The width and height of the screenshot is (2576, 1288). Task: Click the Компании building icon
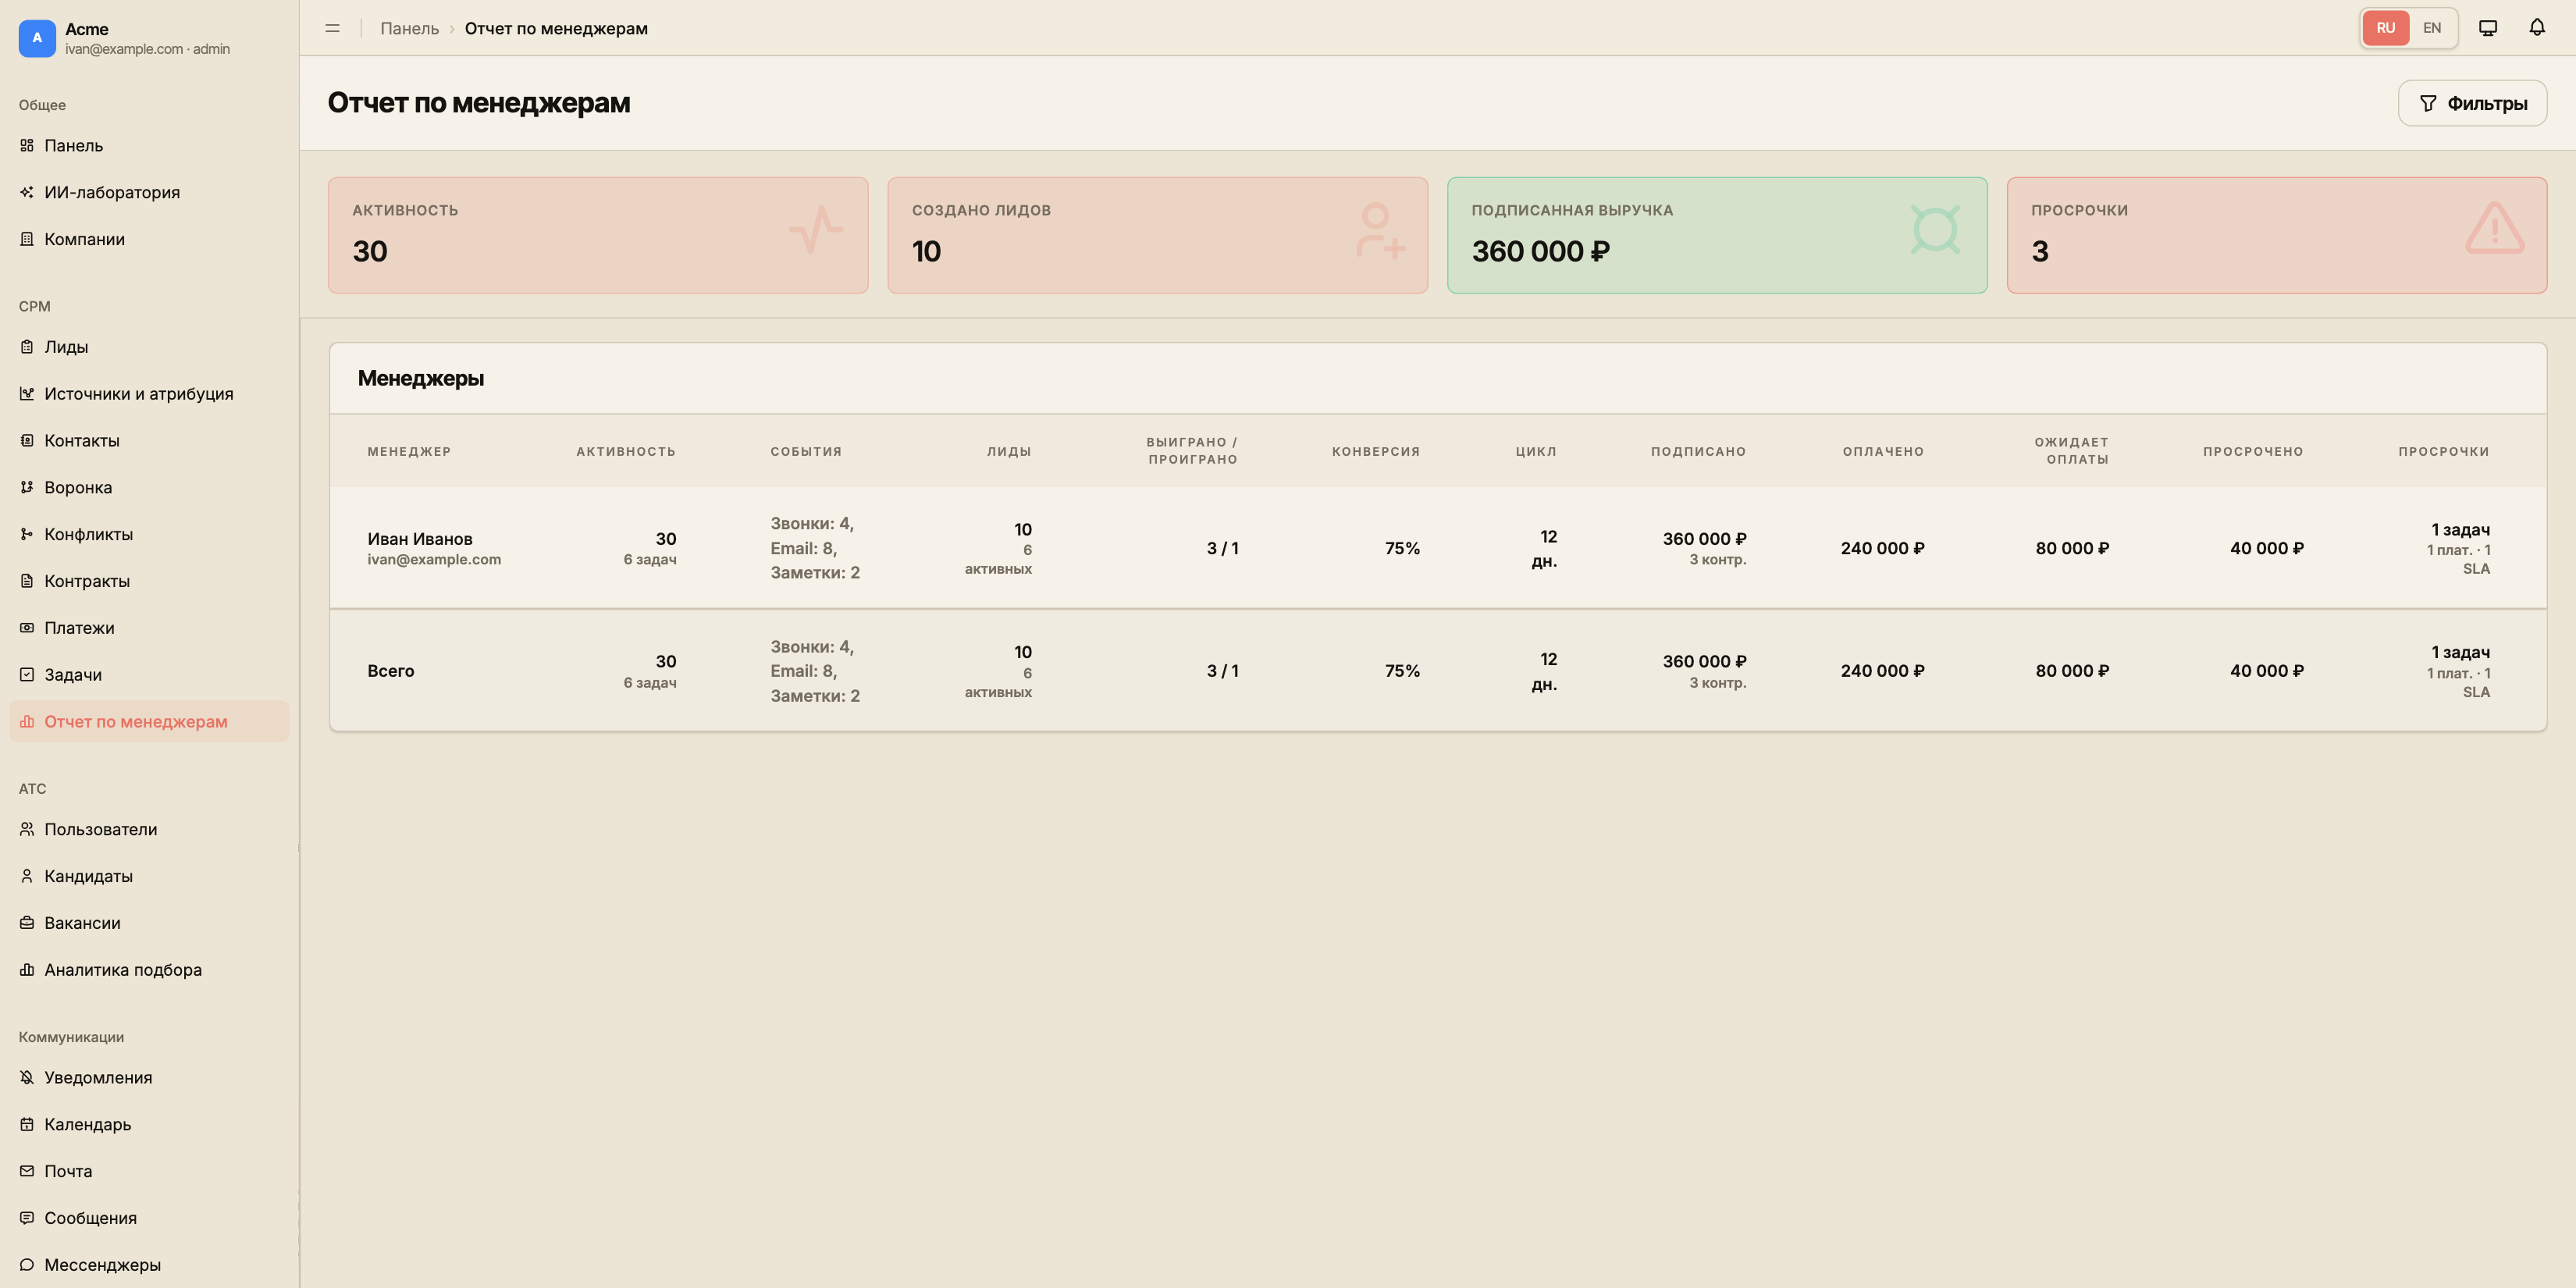[x=27, y=240]
